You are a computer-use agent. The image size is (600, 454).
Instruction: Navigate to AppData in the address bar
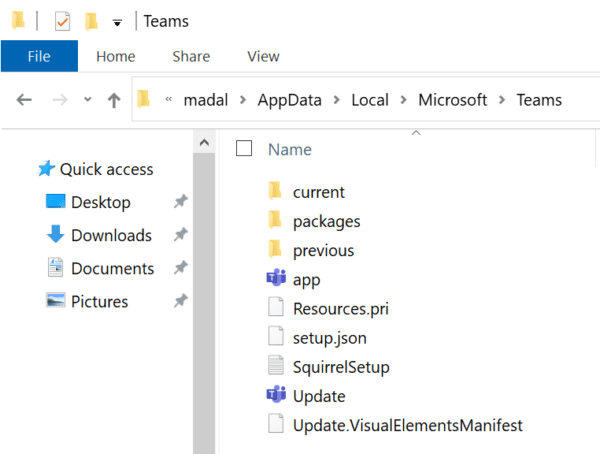[x=290, y=100]
